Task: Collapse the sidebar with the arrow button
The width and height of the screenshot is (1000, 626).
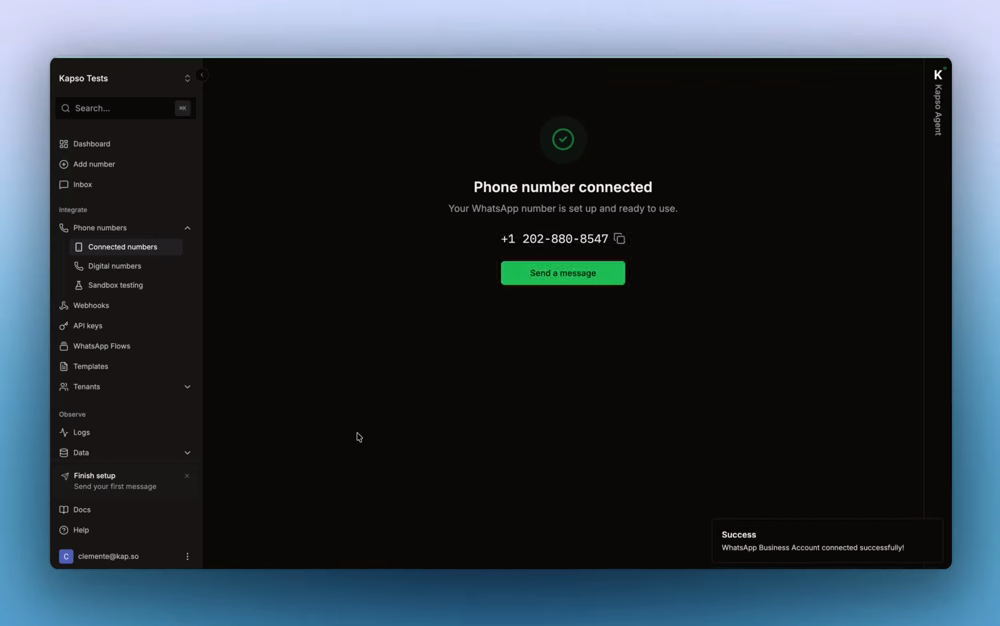Action: click(202, 75)
